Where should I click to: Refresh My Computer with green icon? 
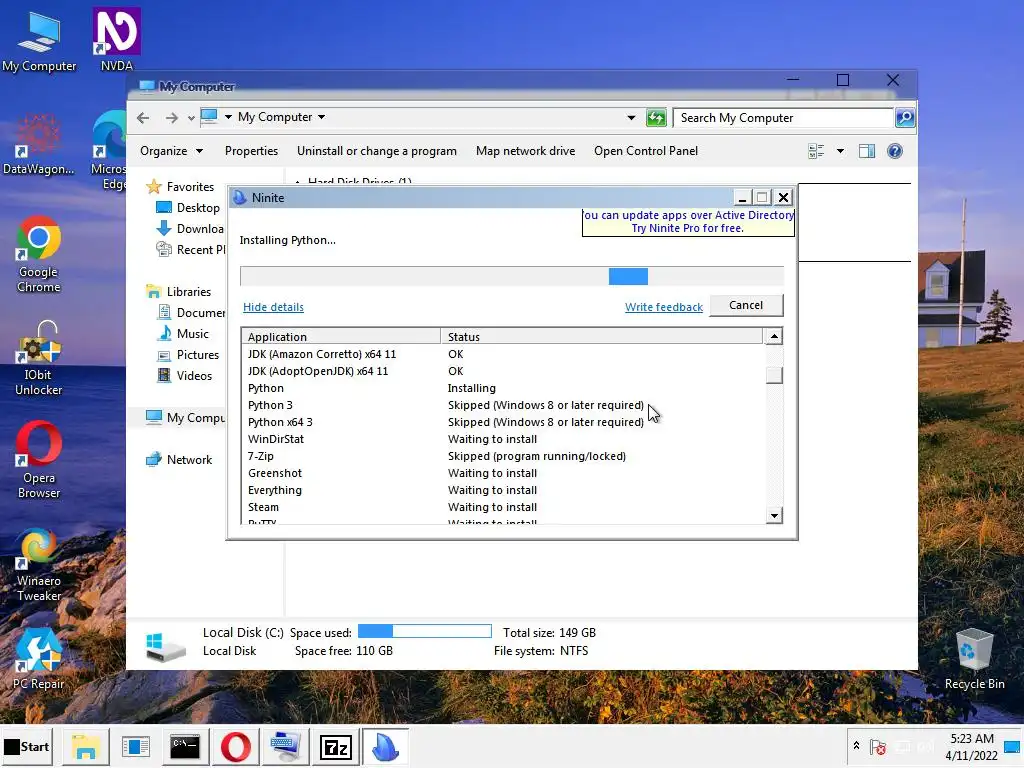pos(656,118)
